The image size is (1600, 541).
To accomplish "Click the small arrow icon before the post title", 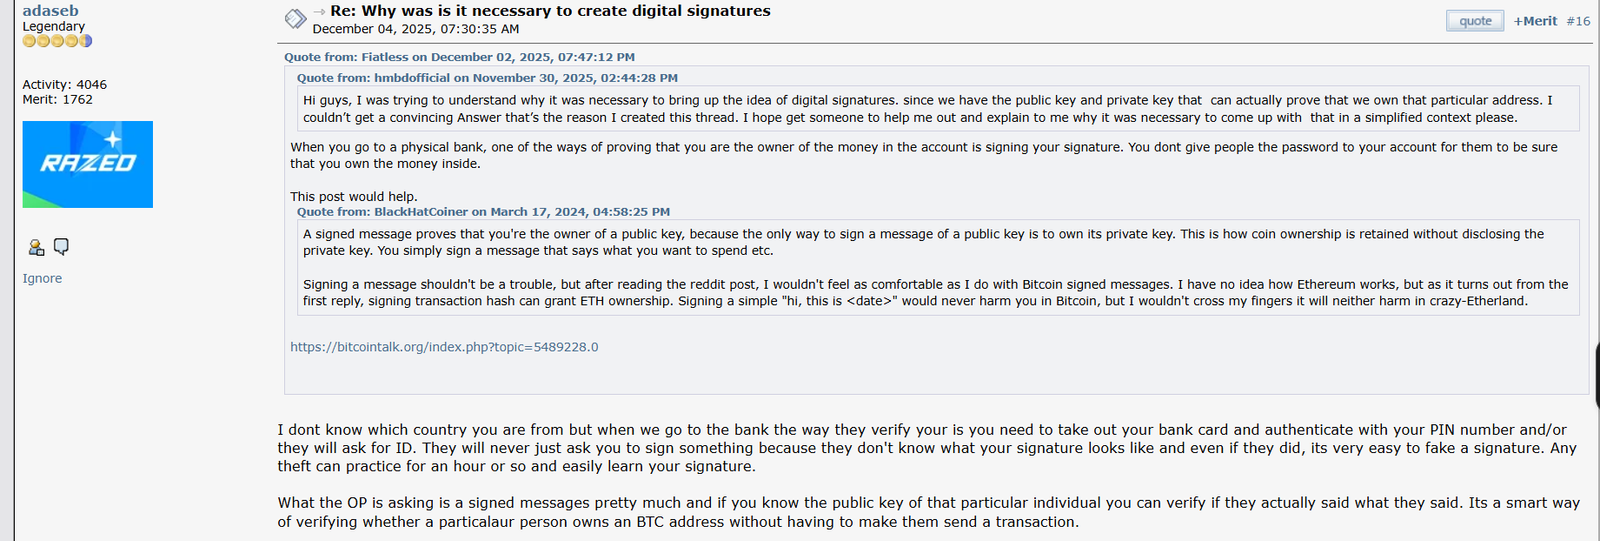I will point(319,12).
